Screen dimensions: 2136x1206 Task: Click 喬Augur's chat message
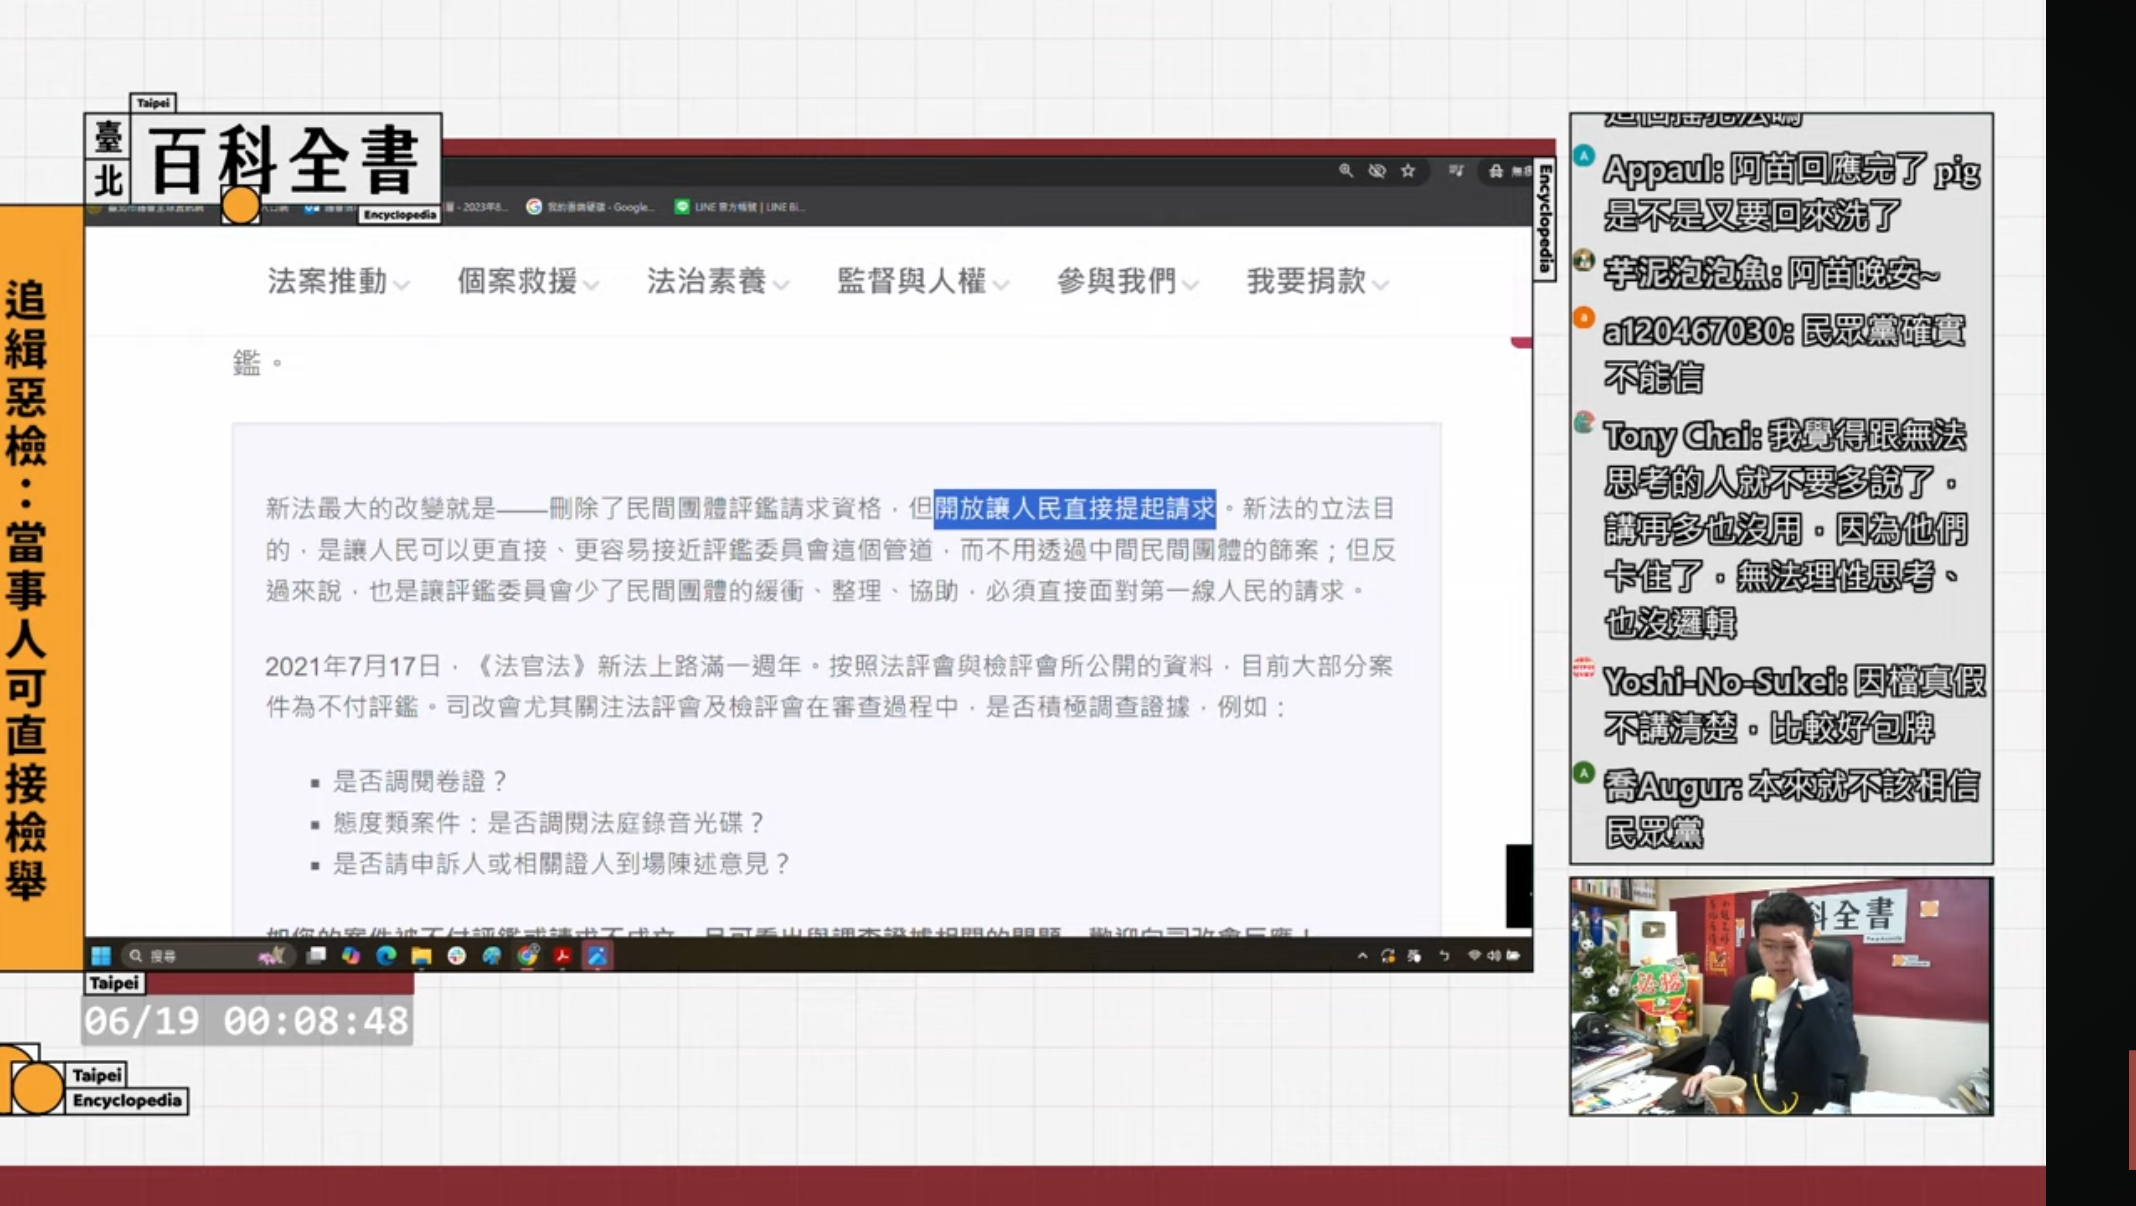1790,809
